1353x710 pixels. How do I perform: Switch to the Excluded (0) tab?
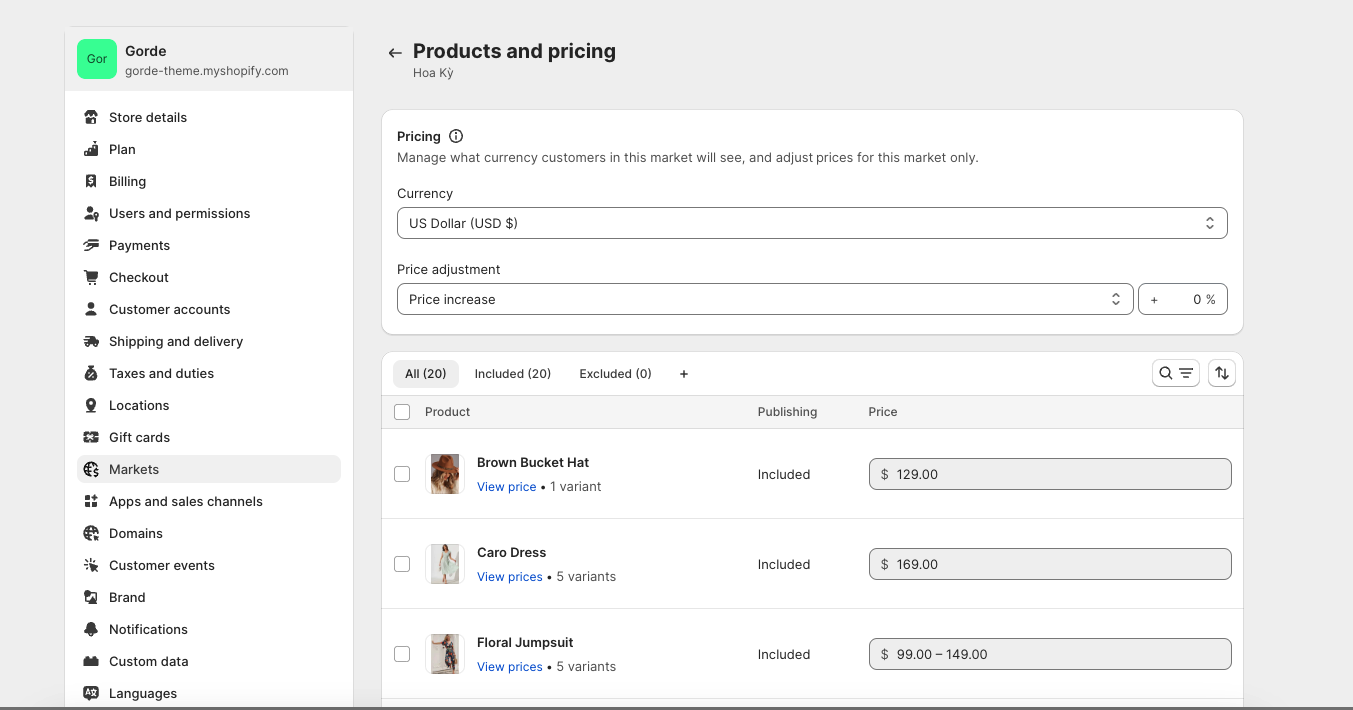click(615, 374)
